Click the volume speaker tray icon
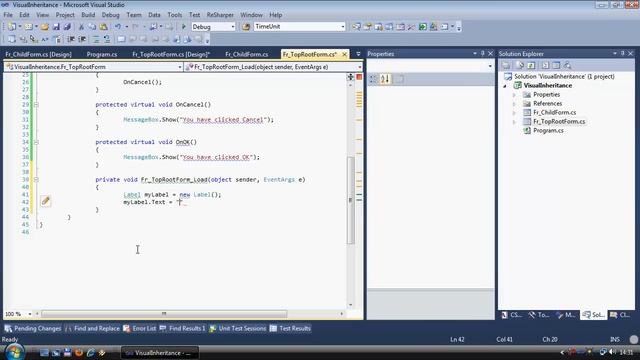Image resolution: width=640 pixels, height=360 pixels. 612,352
